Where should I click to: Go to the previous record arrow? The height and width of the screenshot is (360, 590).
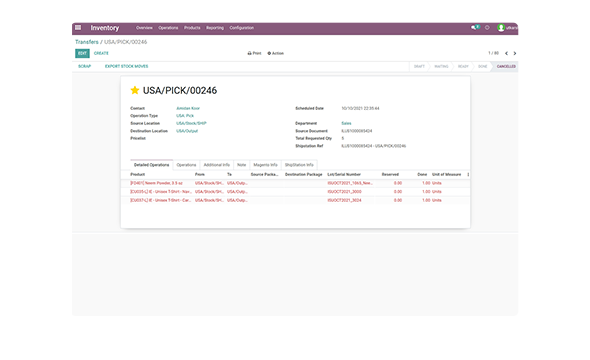[506, 53]
